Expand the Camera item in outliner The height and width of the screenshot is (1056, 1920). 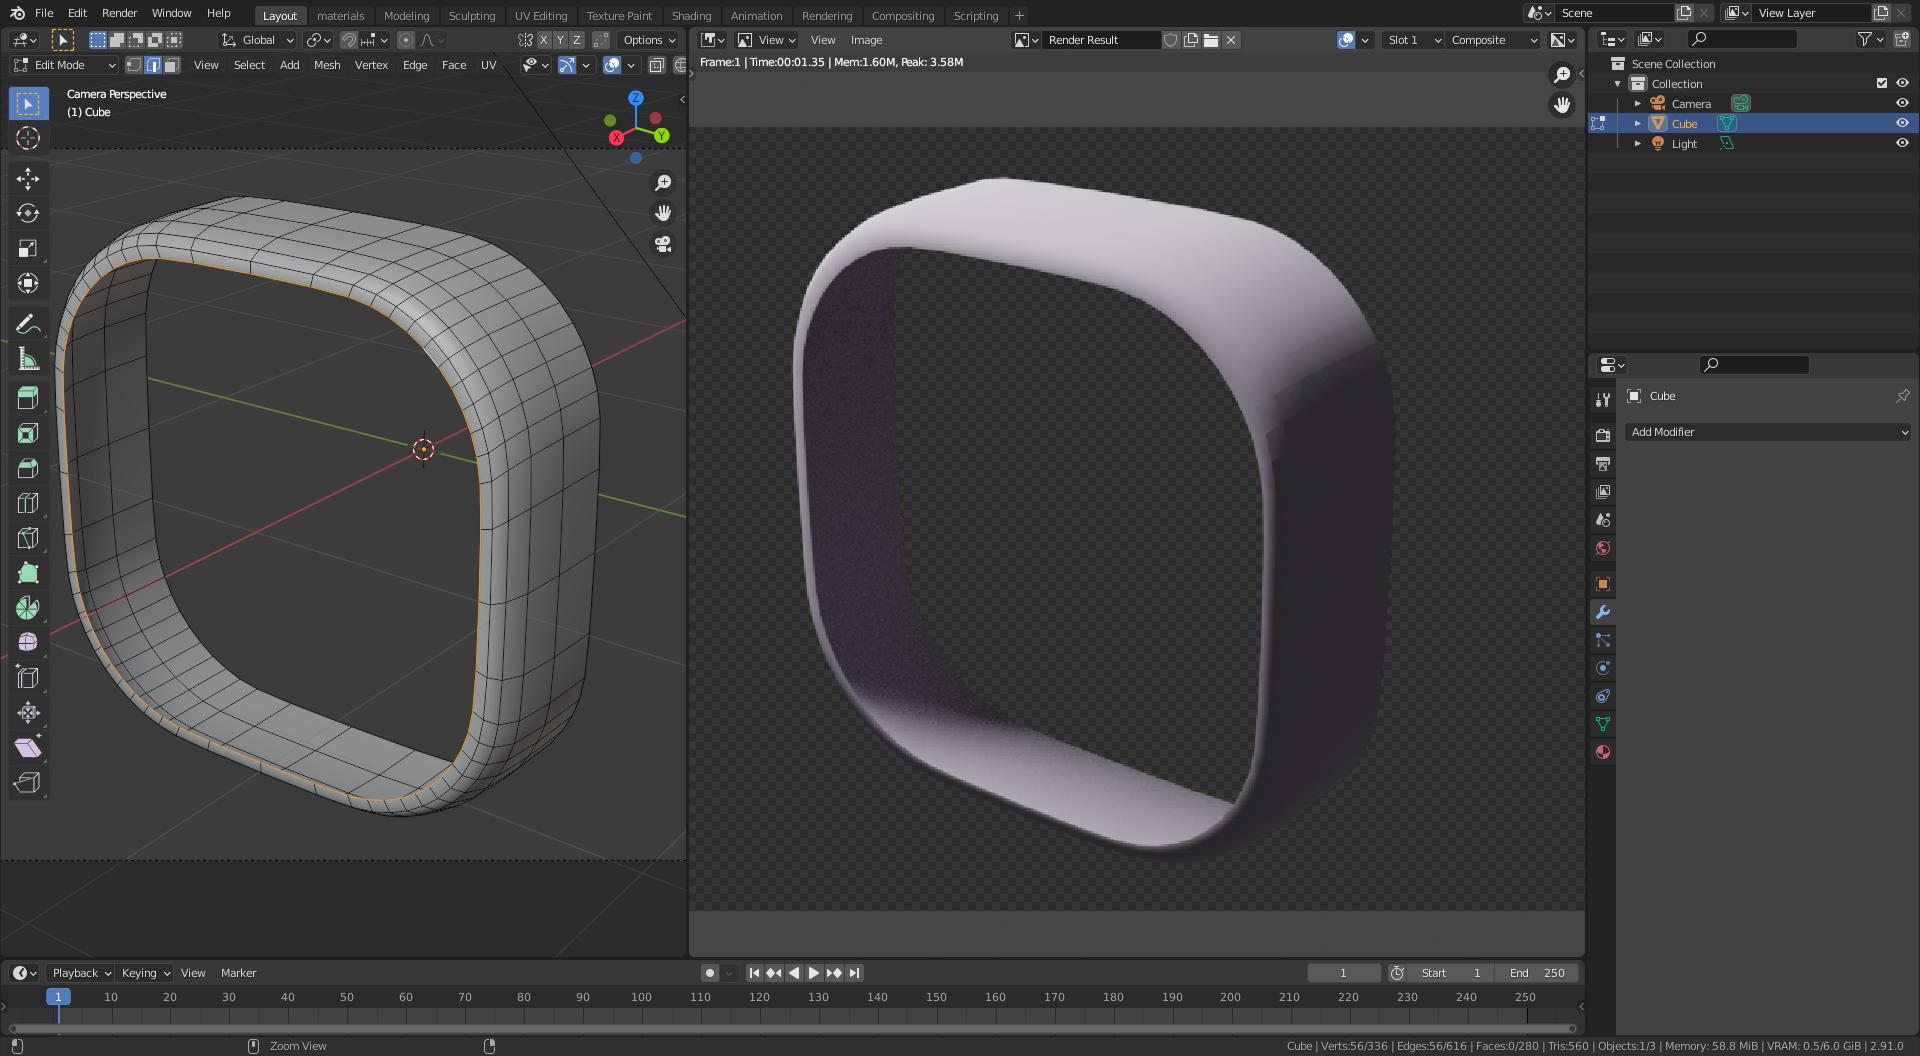[1638, 103]
